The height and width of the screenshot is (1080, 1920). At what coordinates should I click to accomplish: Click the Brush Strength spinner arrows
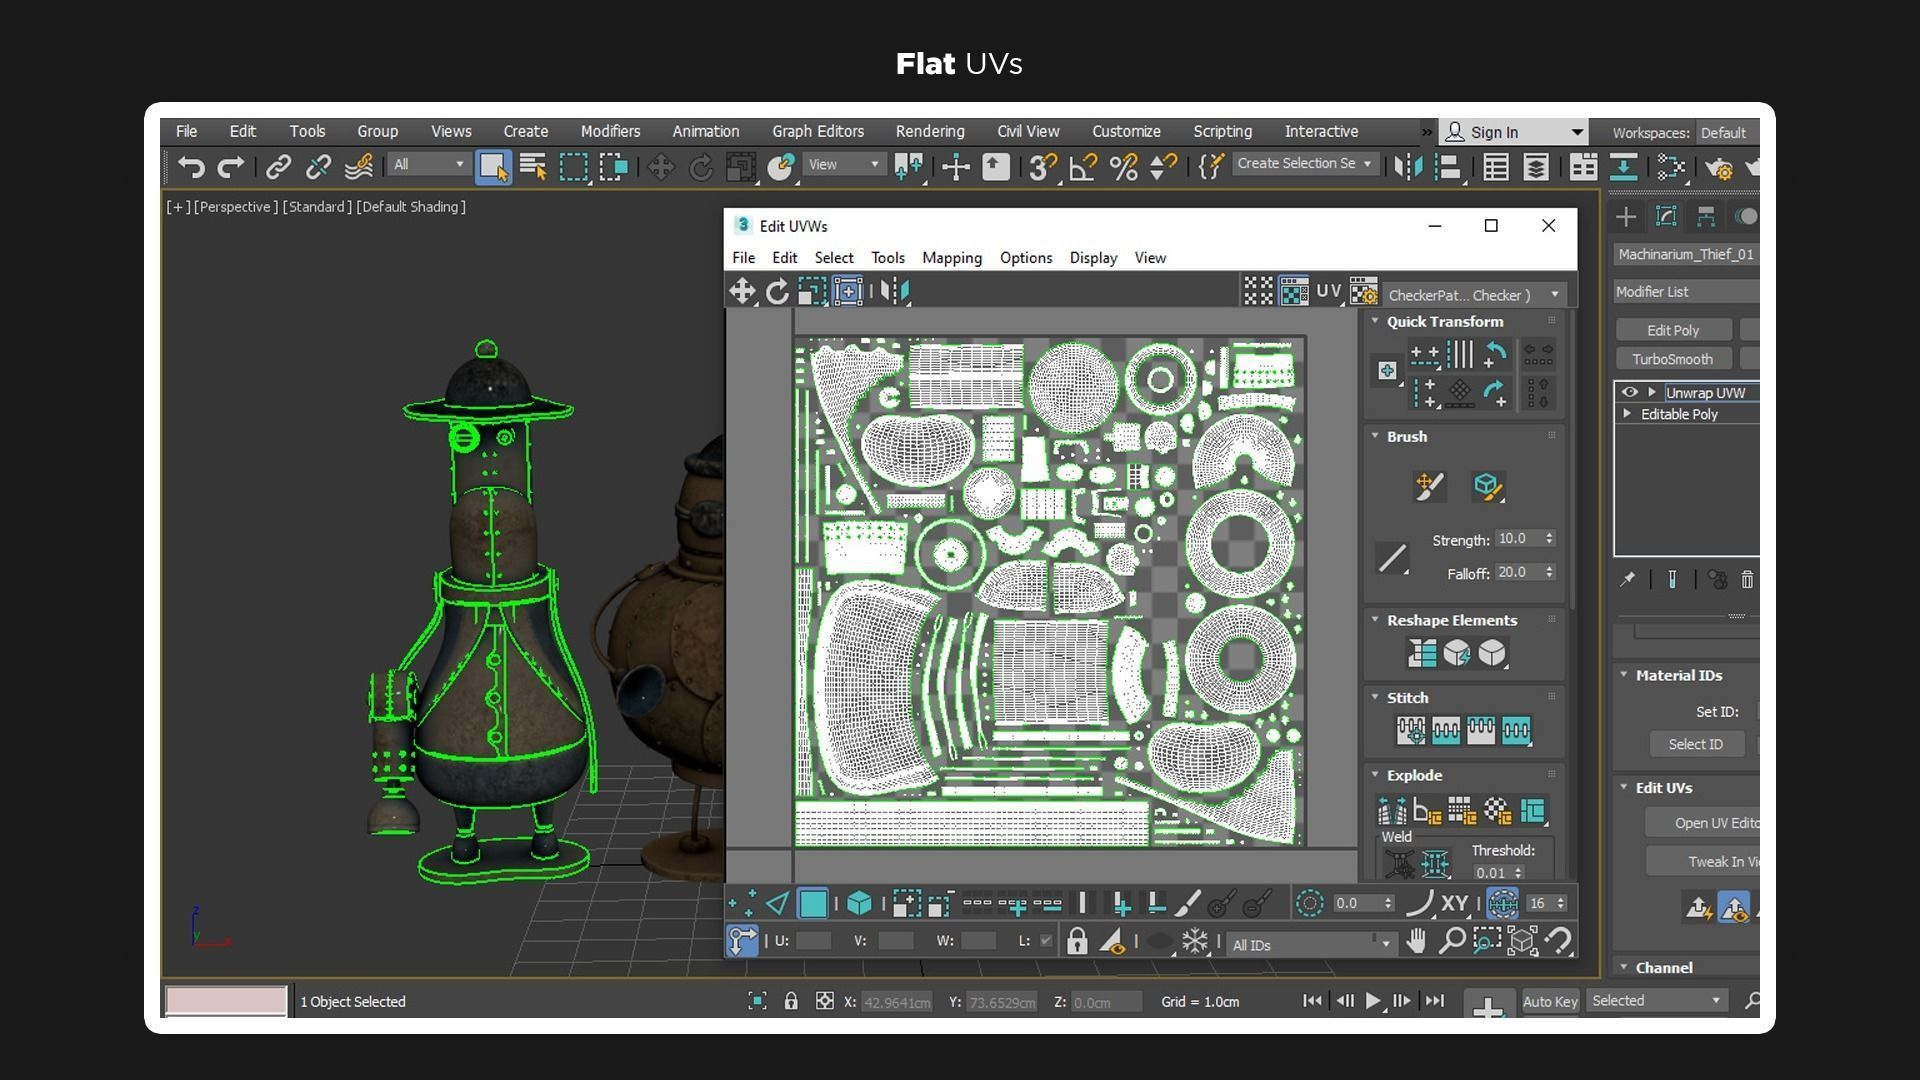(x=1549, y=538)
